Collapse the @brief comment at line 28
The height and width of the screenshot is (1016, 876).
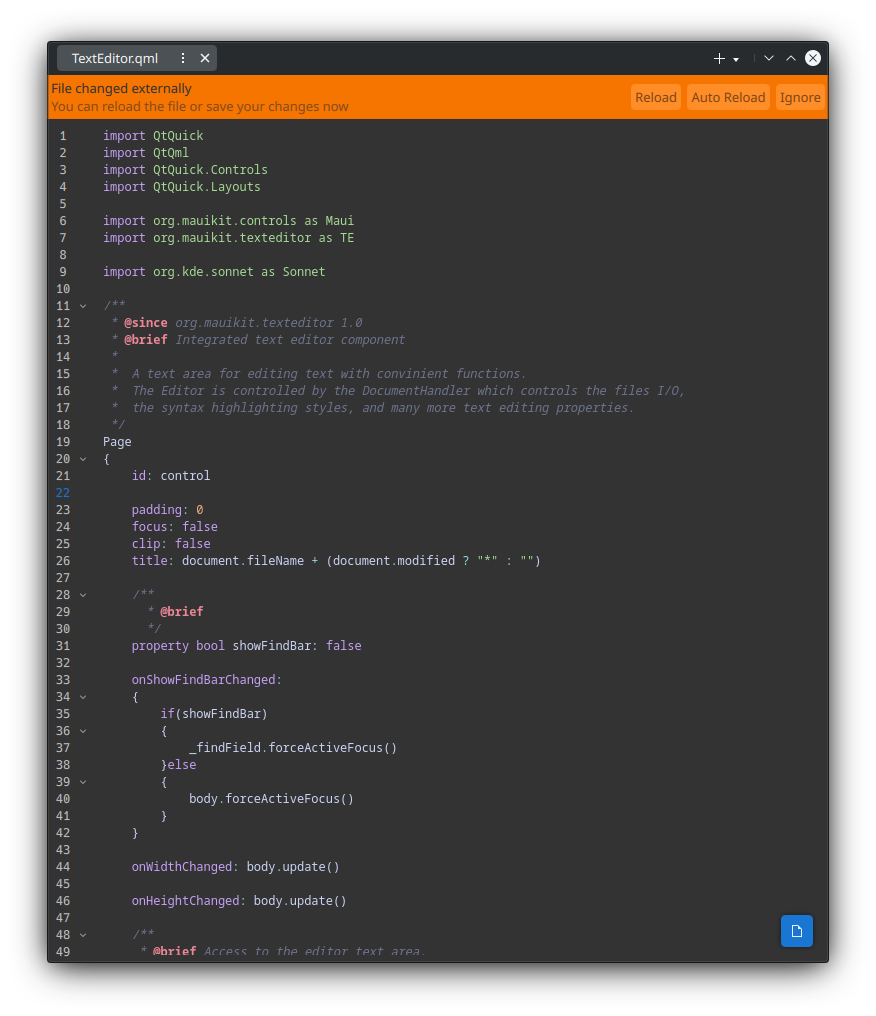click(83, 595)
